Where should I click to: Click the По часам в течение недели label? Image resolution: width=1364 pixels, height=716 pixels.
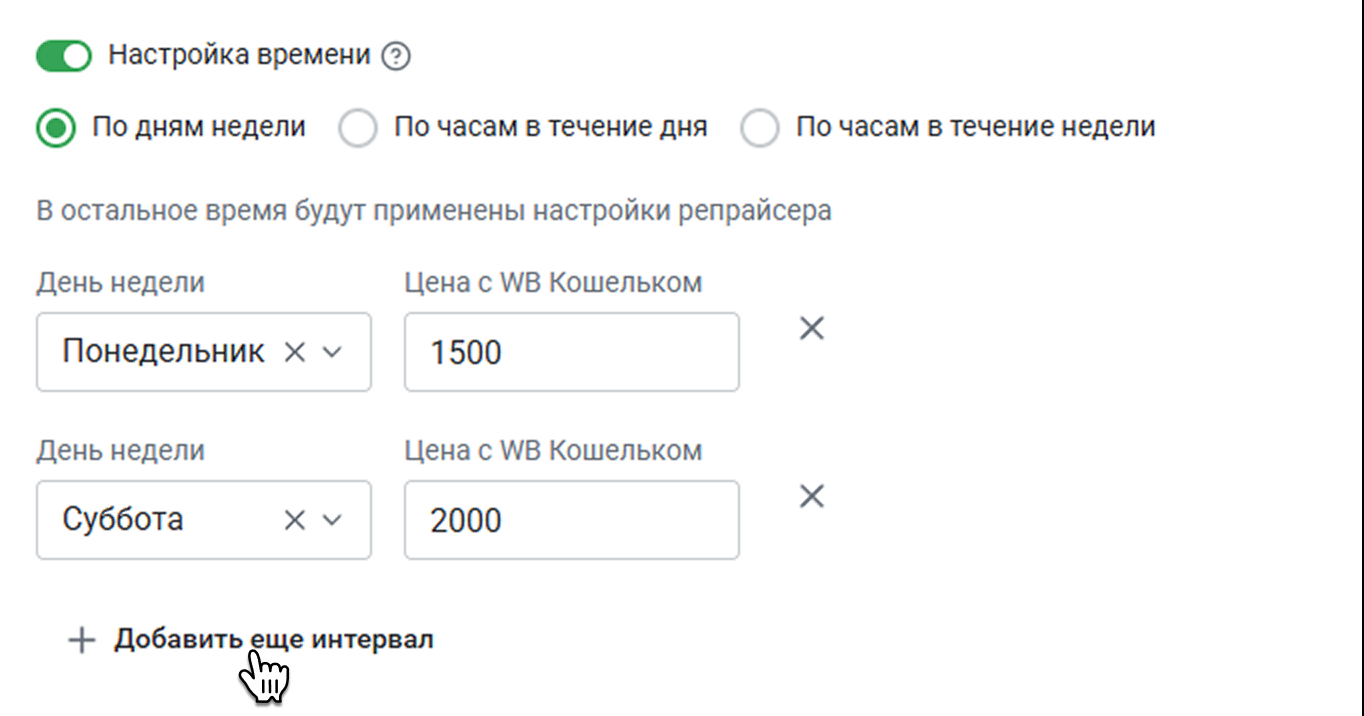pyautogui.click(x=976, y=128)
